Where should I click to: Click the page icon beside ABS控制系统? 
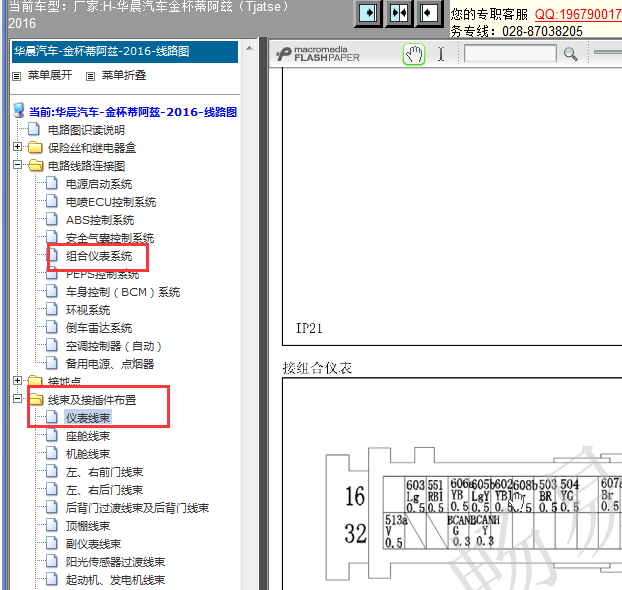[52, 219]
